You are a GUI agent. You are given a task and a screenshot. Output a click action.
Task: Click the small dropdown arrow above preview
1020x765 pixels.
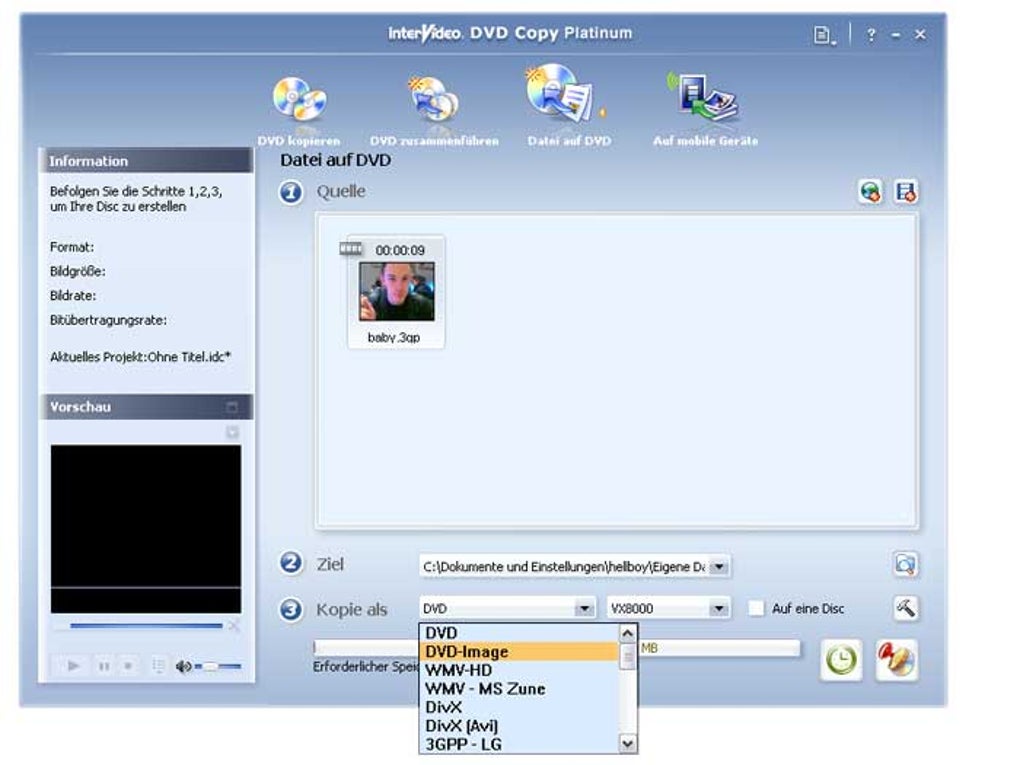pyautogui.click(x=232, y=433)
